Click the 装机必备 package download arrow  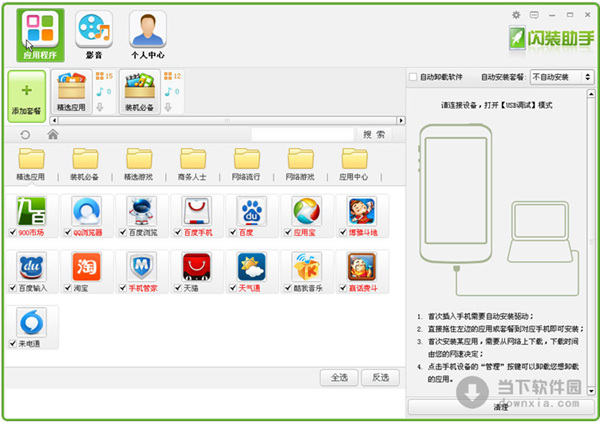168,108
